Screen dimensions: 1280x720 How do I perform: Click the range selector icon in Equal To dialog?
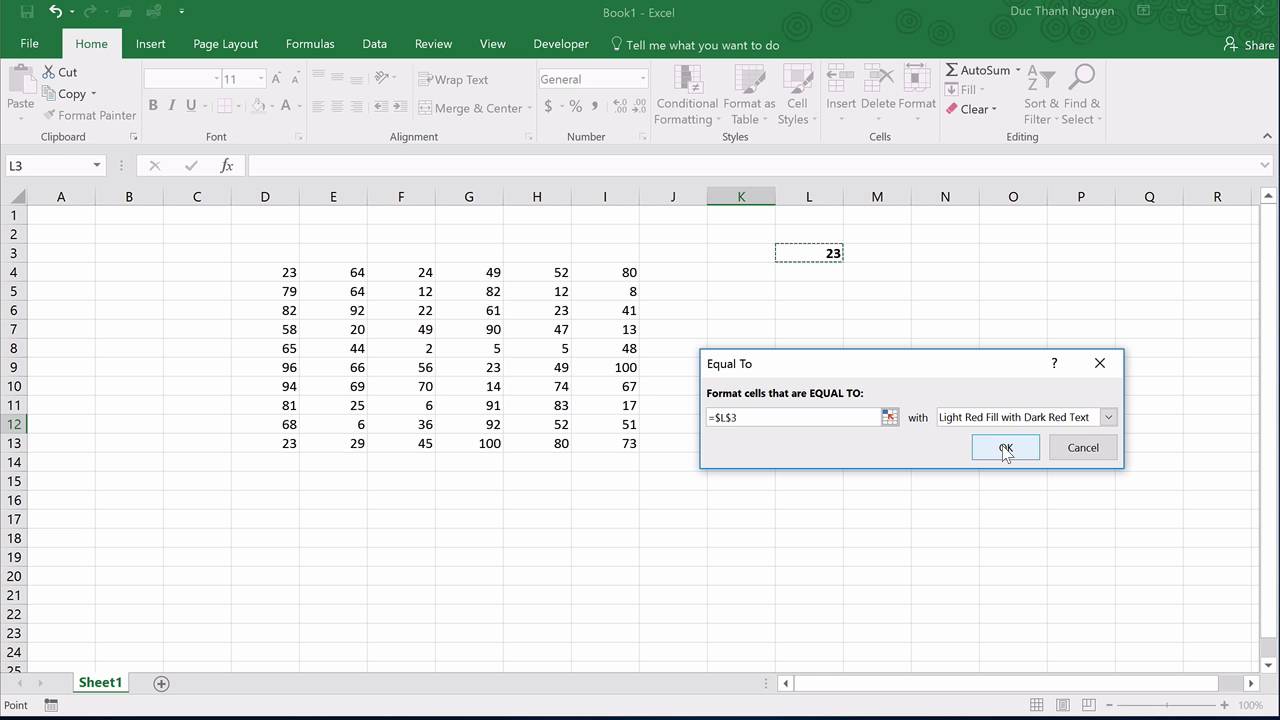pyautogui.click(x=889, y=417)
